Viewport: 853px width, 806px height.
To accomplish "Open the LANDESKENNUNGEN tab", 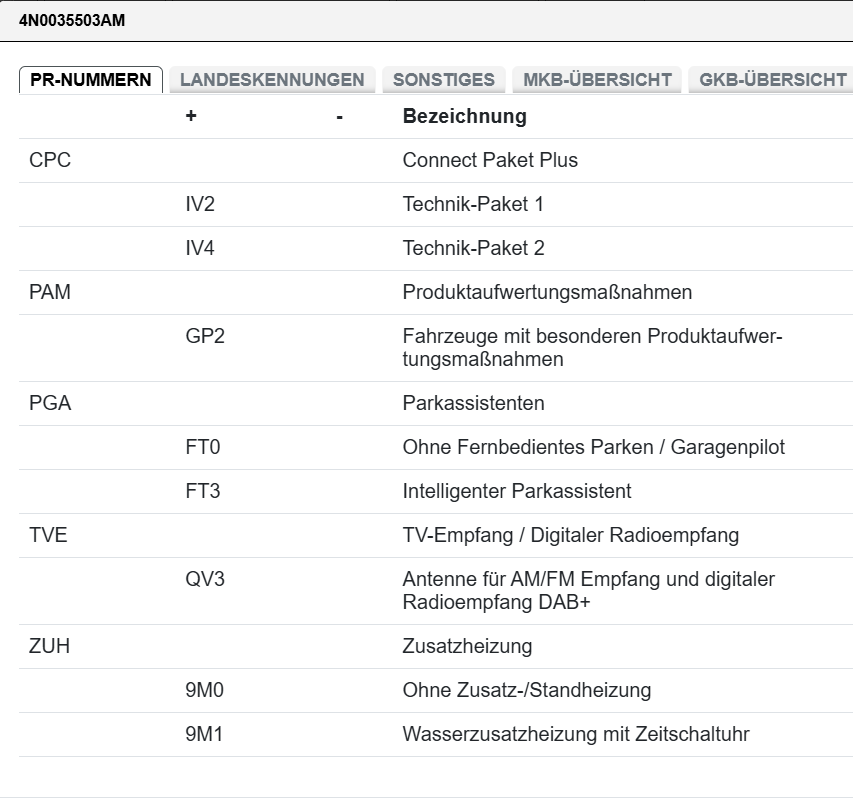I will point(272,80).
